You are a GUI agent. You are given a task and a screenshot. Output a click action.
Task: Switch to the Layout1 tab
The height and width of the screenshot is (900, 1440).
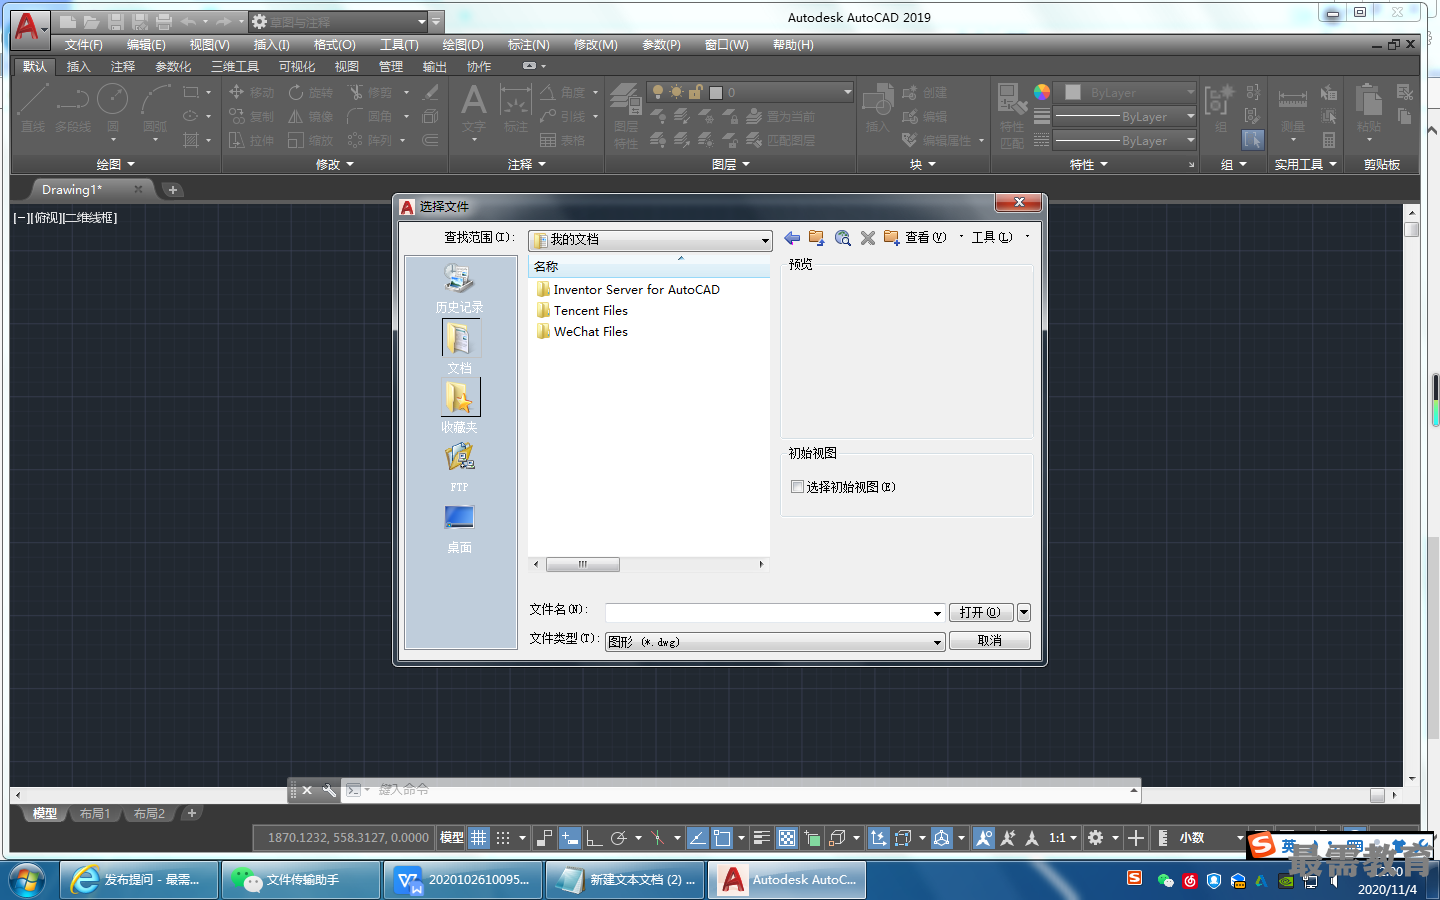[95, 814]
